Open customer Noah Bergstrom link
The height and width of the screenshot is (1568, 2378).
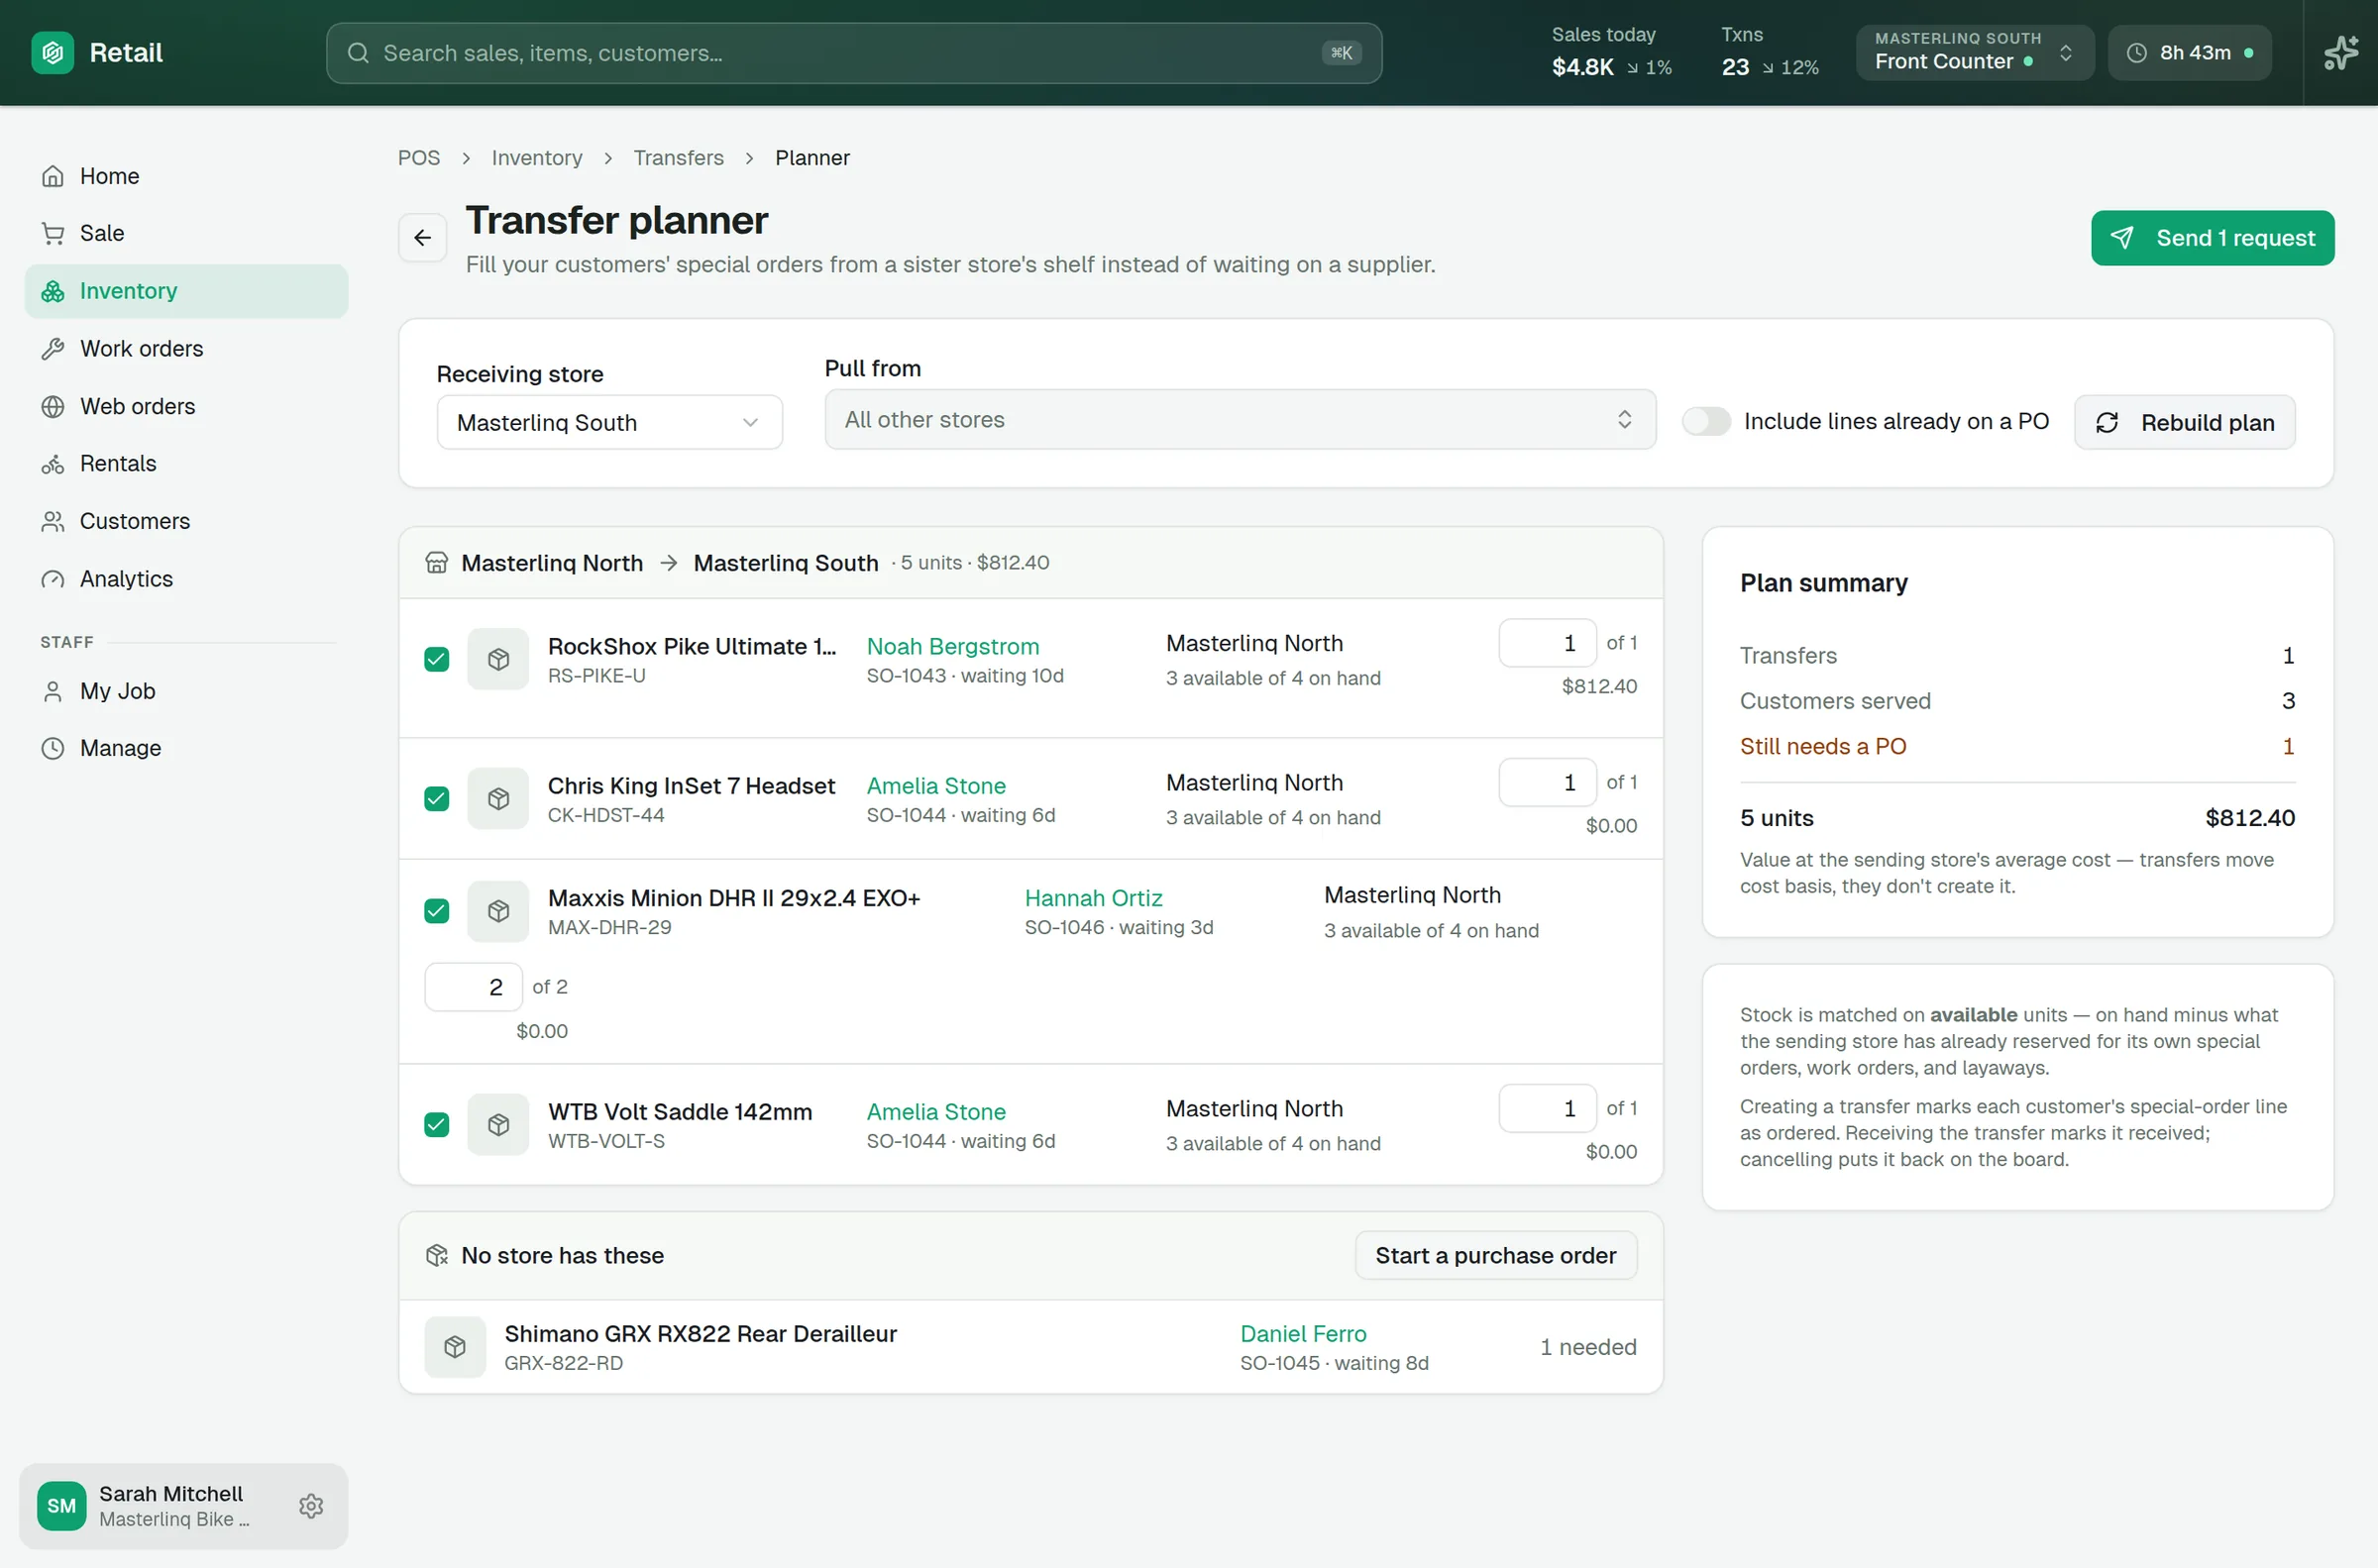pyautogui.click(x=952, y=647)
